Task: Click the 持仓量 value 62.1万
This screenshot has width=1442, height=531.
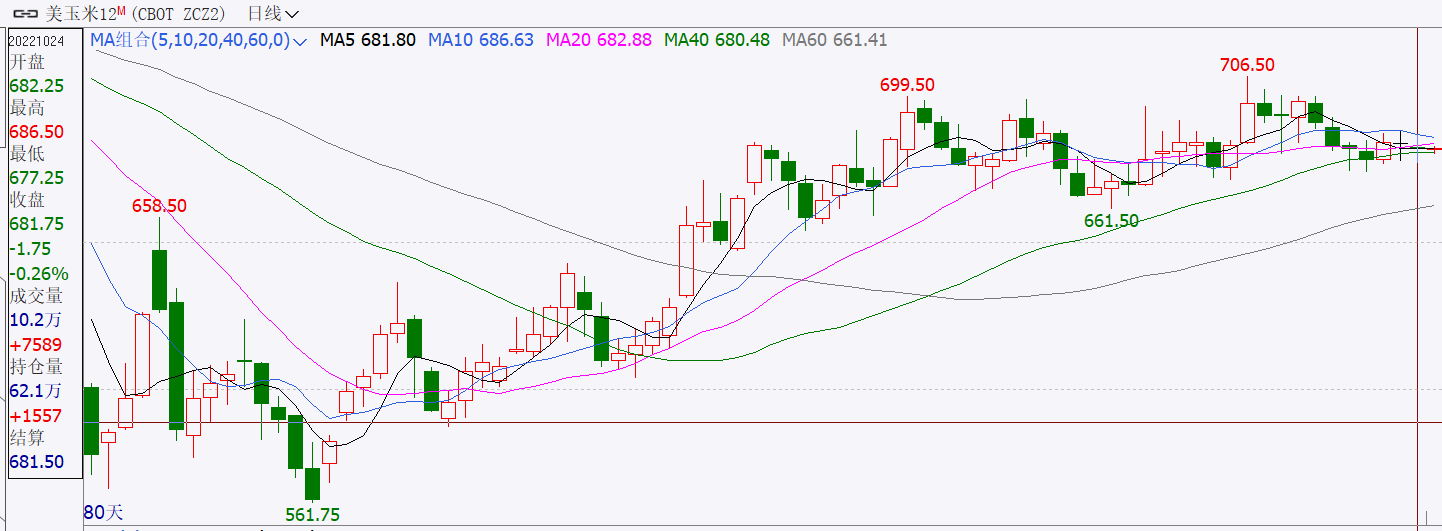Action: [35, 391]
